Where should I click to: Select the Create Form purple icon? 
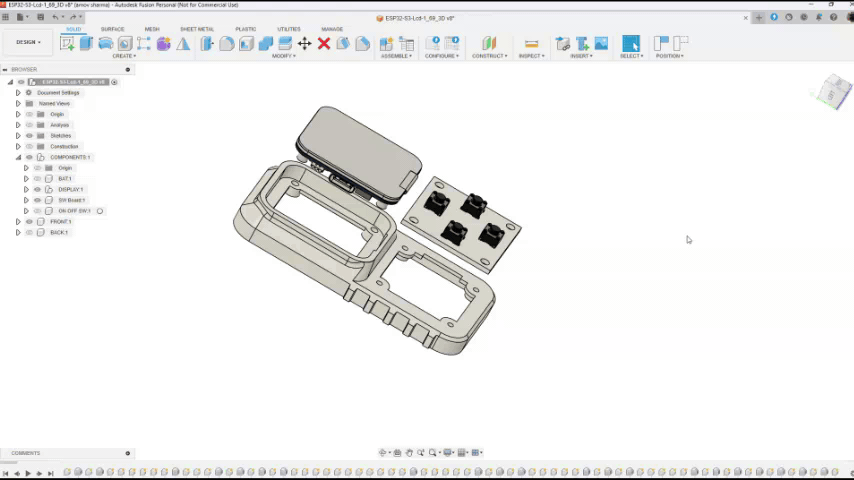point(163,44)
